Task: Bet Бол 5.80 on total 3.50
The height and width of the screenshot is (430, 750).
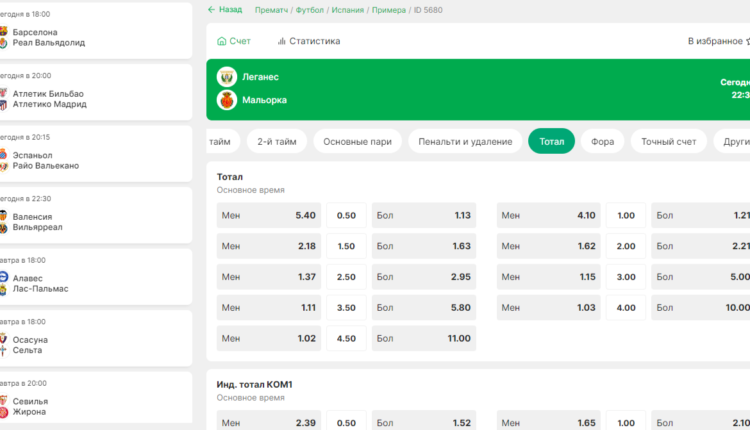Action: 424,308
